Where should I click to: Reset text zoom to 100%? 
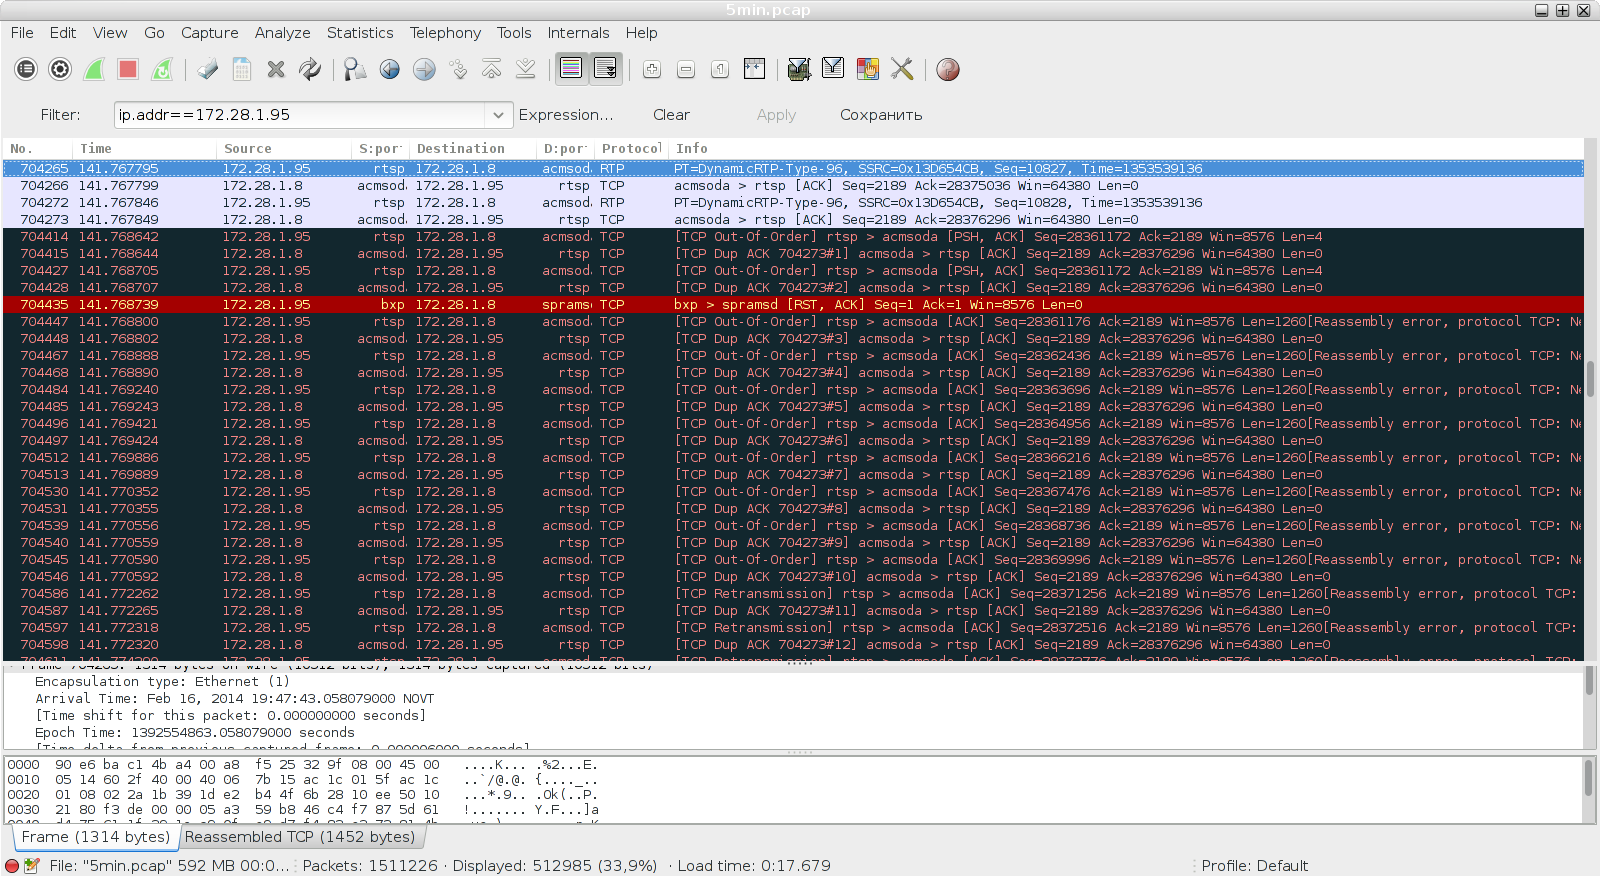[x=720, y=69]
